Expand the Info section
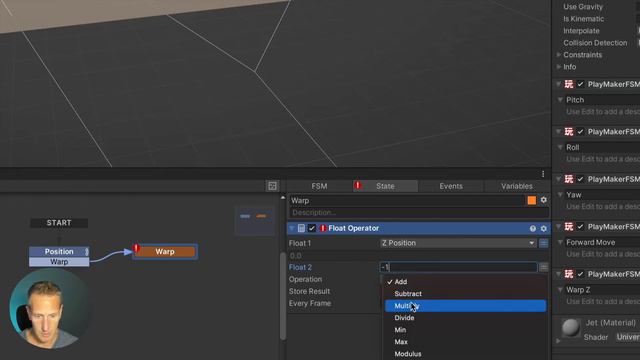This screenshot has width=640, height=360. pos(559,67)
